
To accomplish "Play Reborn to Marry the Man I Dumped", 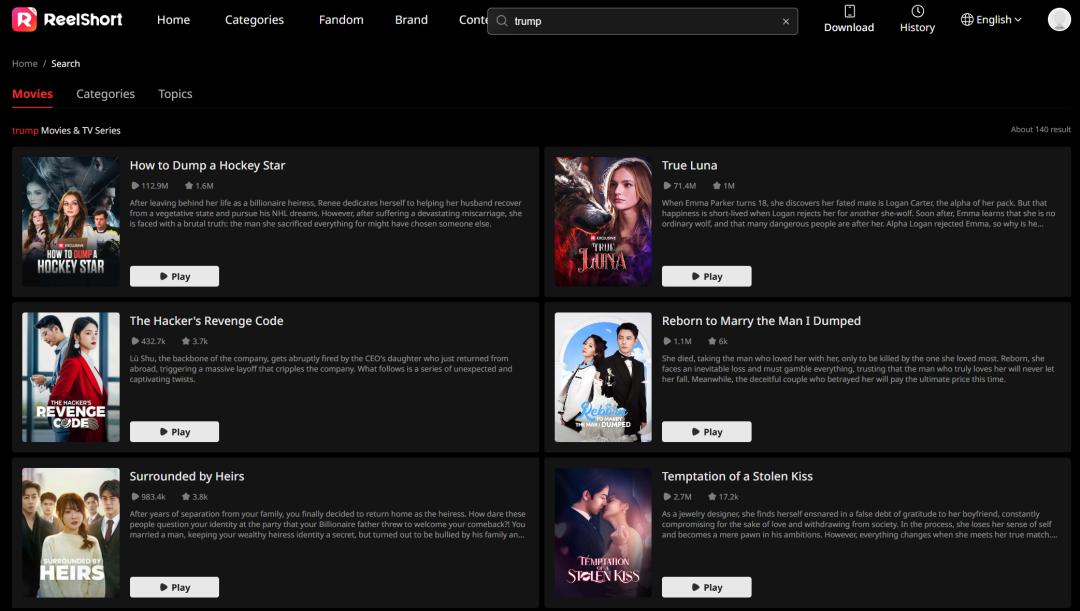I will click(707, 432).
